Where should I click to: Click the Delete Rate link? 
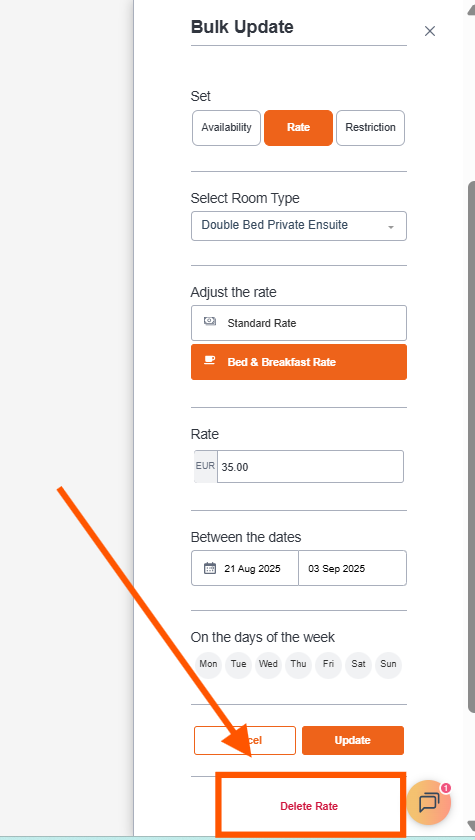point(309,806)
